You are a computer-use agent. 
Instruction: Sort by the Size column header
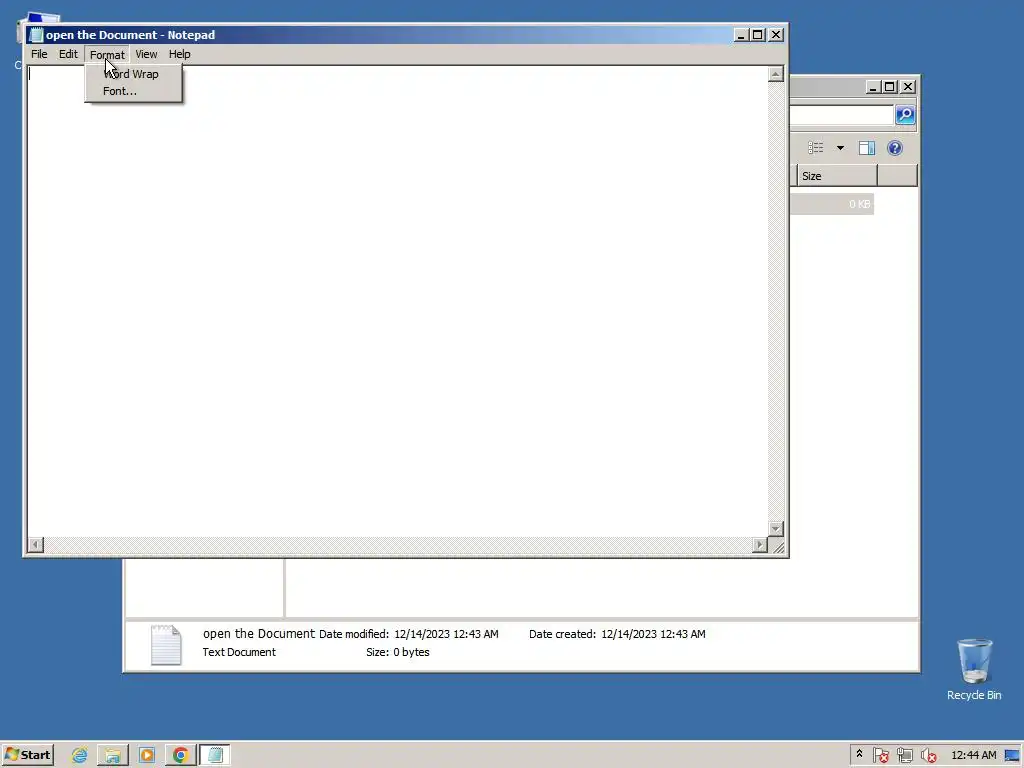coord(837,176)
